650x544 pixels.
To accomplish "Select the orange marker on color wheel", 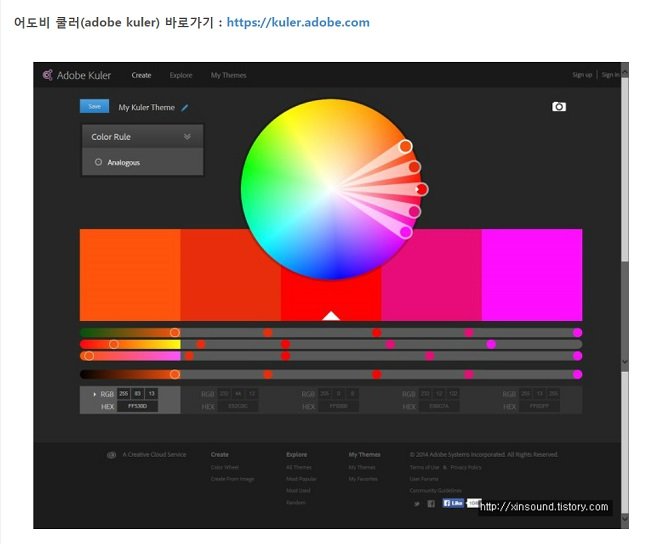I will [405, 146].
